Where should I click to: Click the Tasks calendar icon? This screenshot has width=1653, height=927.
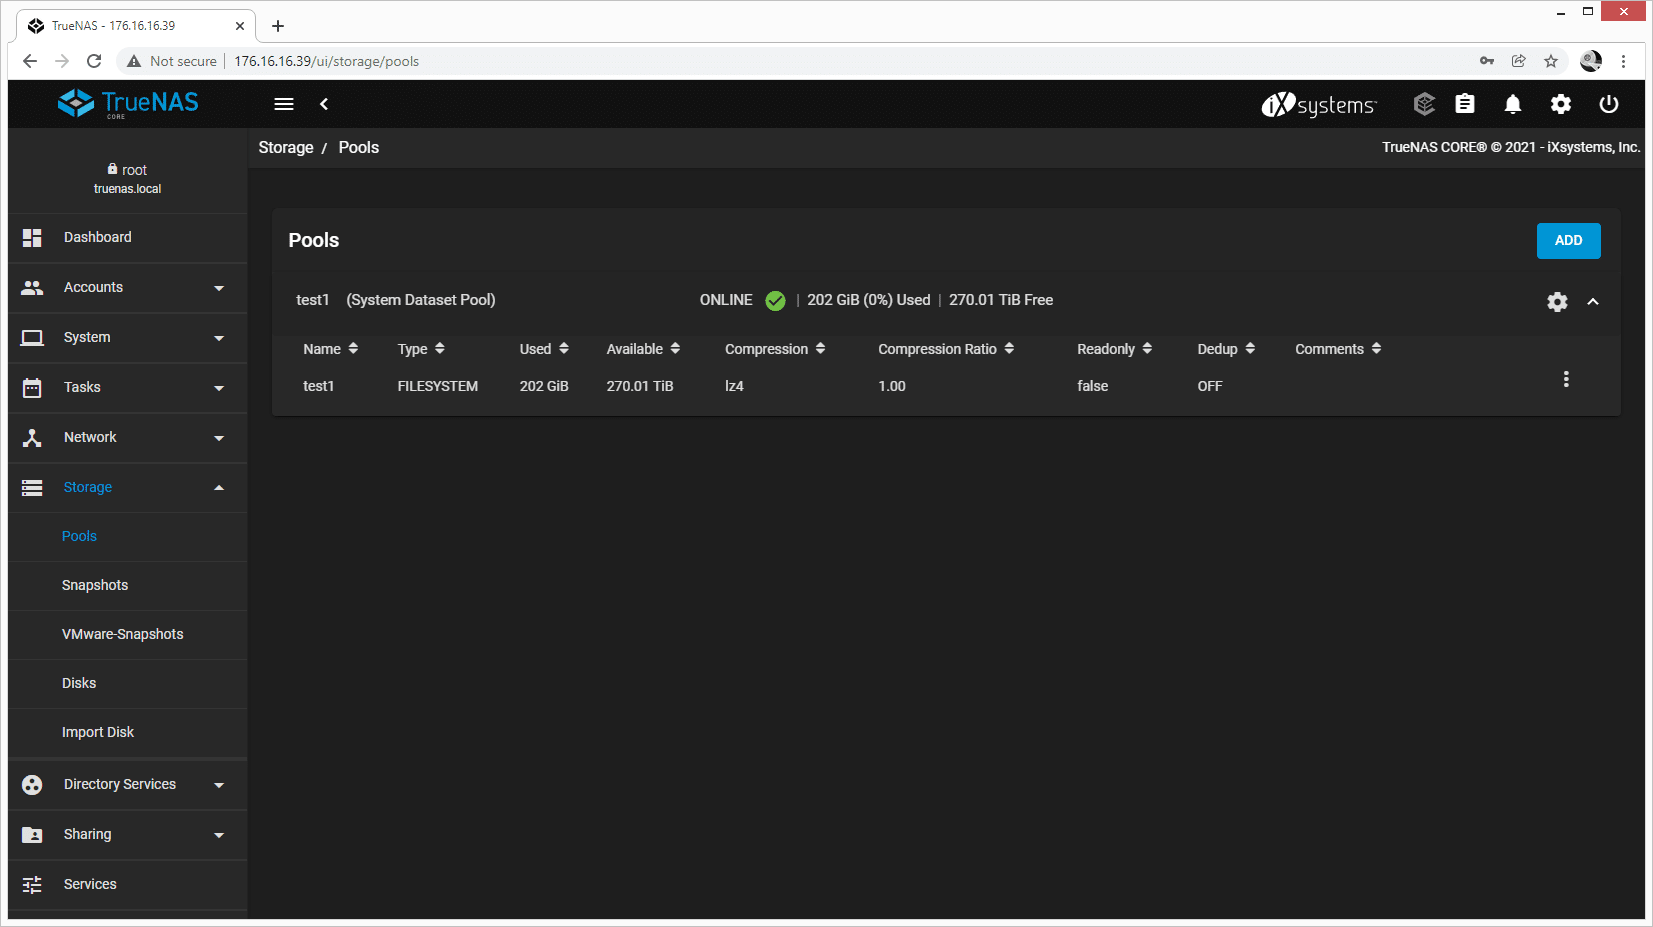[x=32, y=387]
